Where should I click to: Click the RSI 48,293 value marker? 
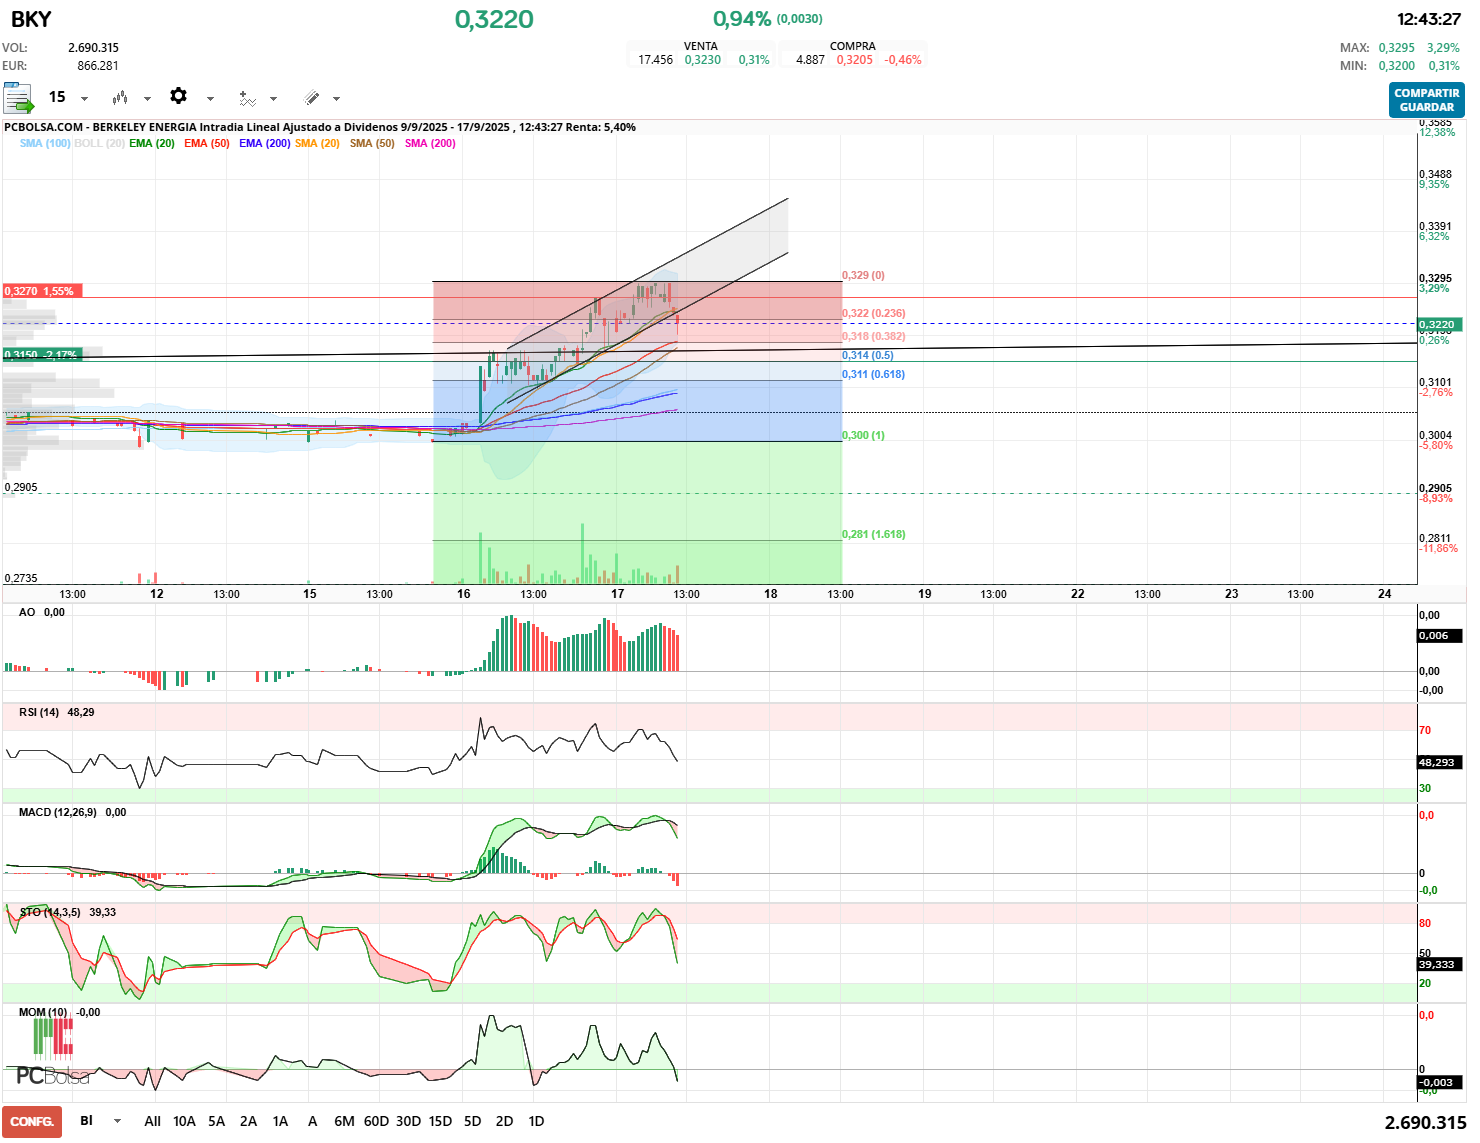[x=1440, y=762]
